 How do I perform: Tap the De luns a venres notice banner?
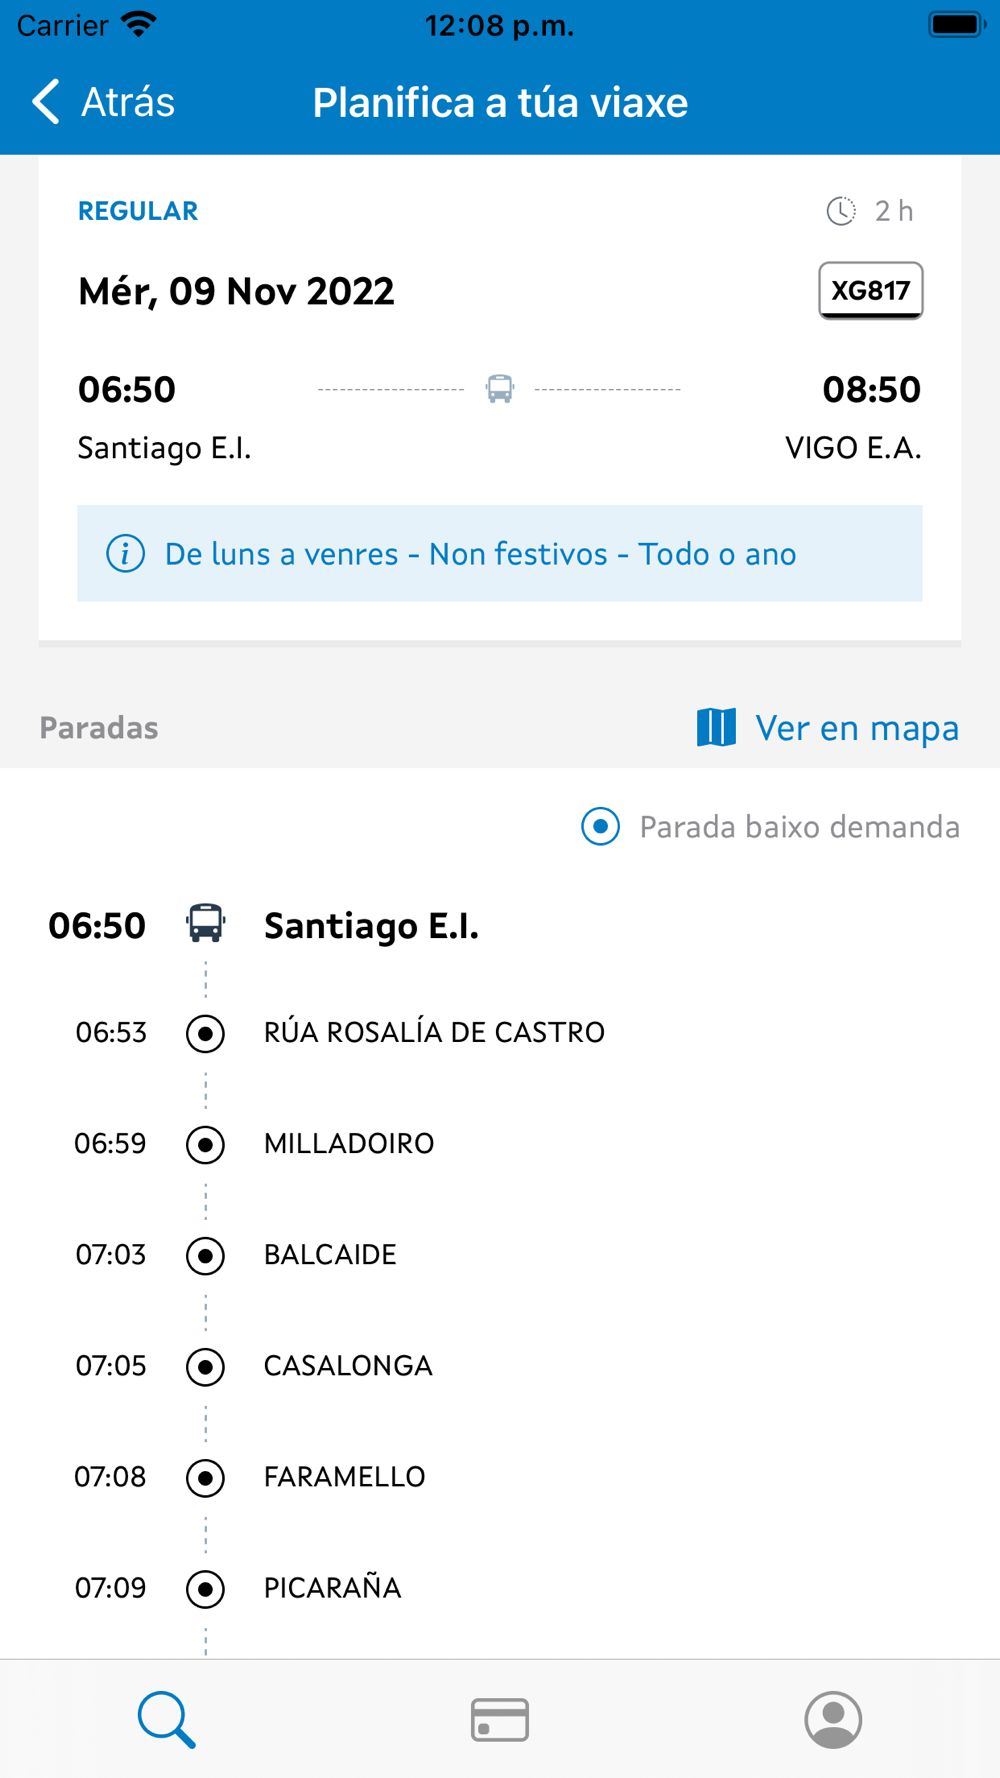pyautogui.click(x=500, y=553)
